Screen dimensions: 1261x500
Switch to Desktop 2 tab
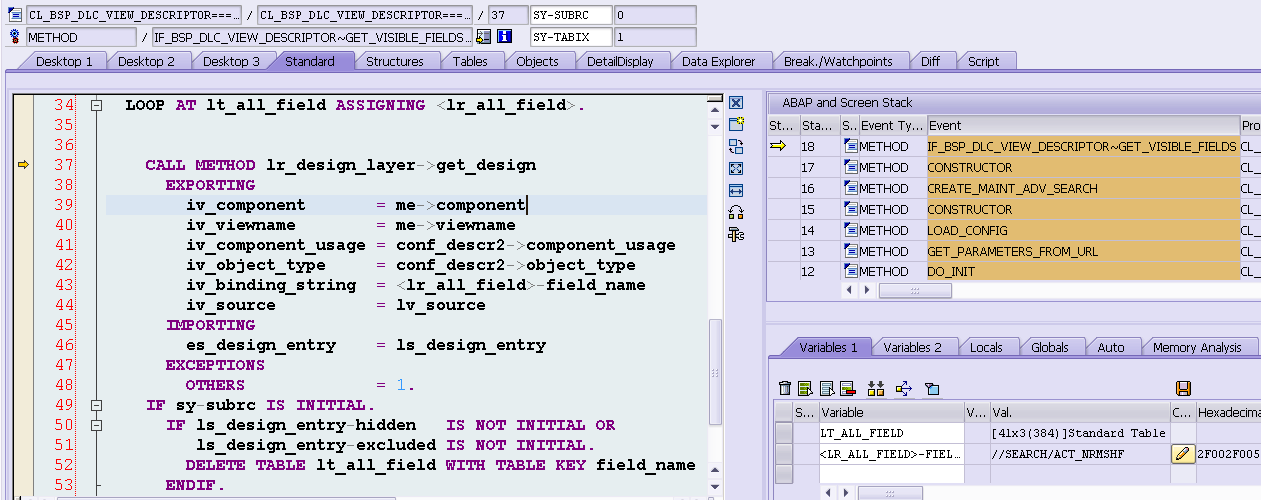(147, 61)
